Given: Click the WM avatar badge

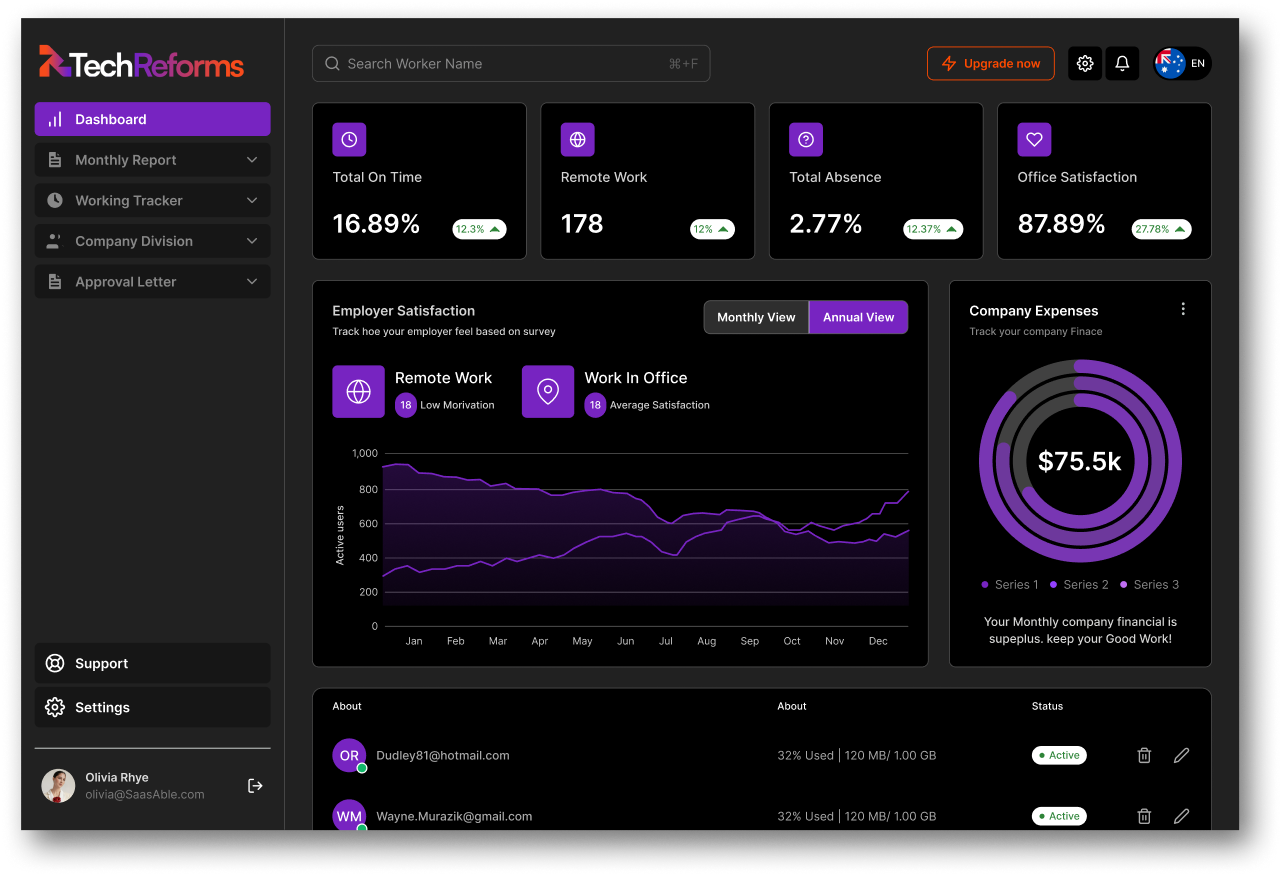Looking at the screenshot, I should pos(349,815).
